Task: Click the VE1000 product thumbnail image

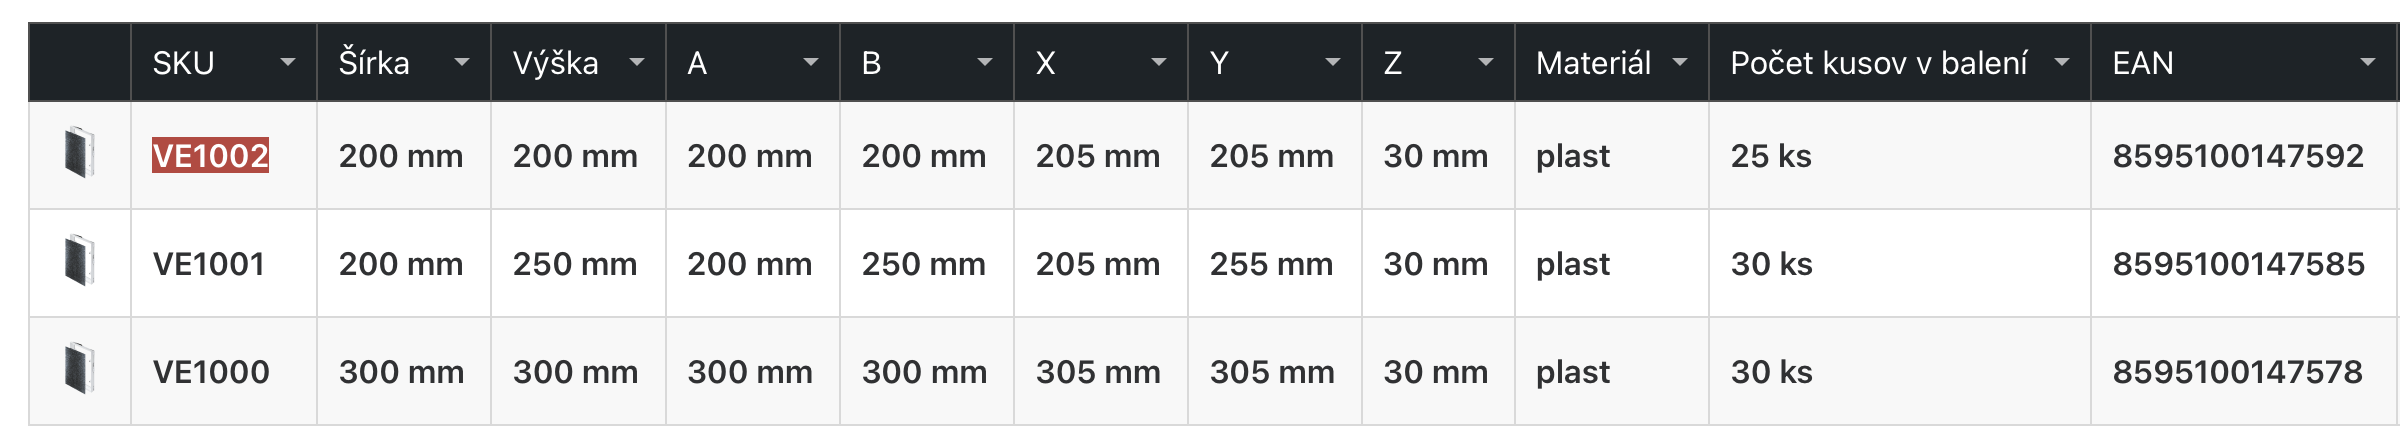Action: click(79, 369)
